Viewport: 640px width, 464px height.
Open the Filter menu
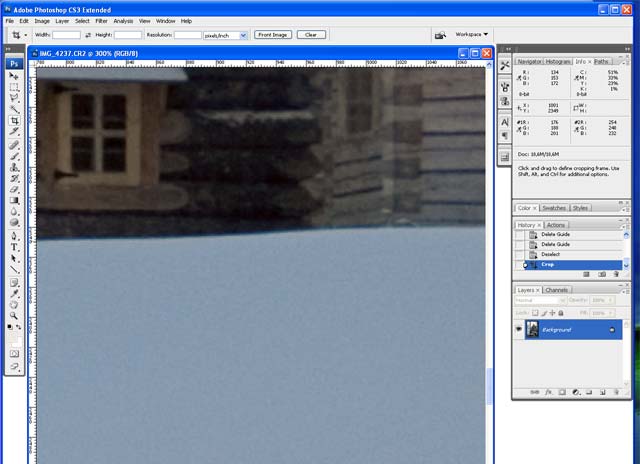coord(102,20)
